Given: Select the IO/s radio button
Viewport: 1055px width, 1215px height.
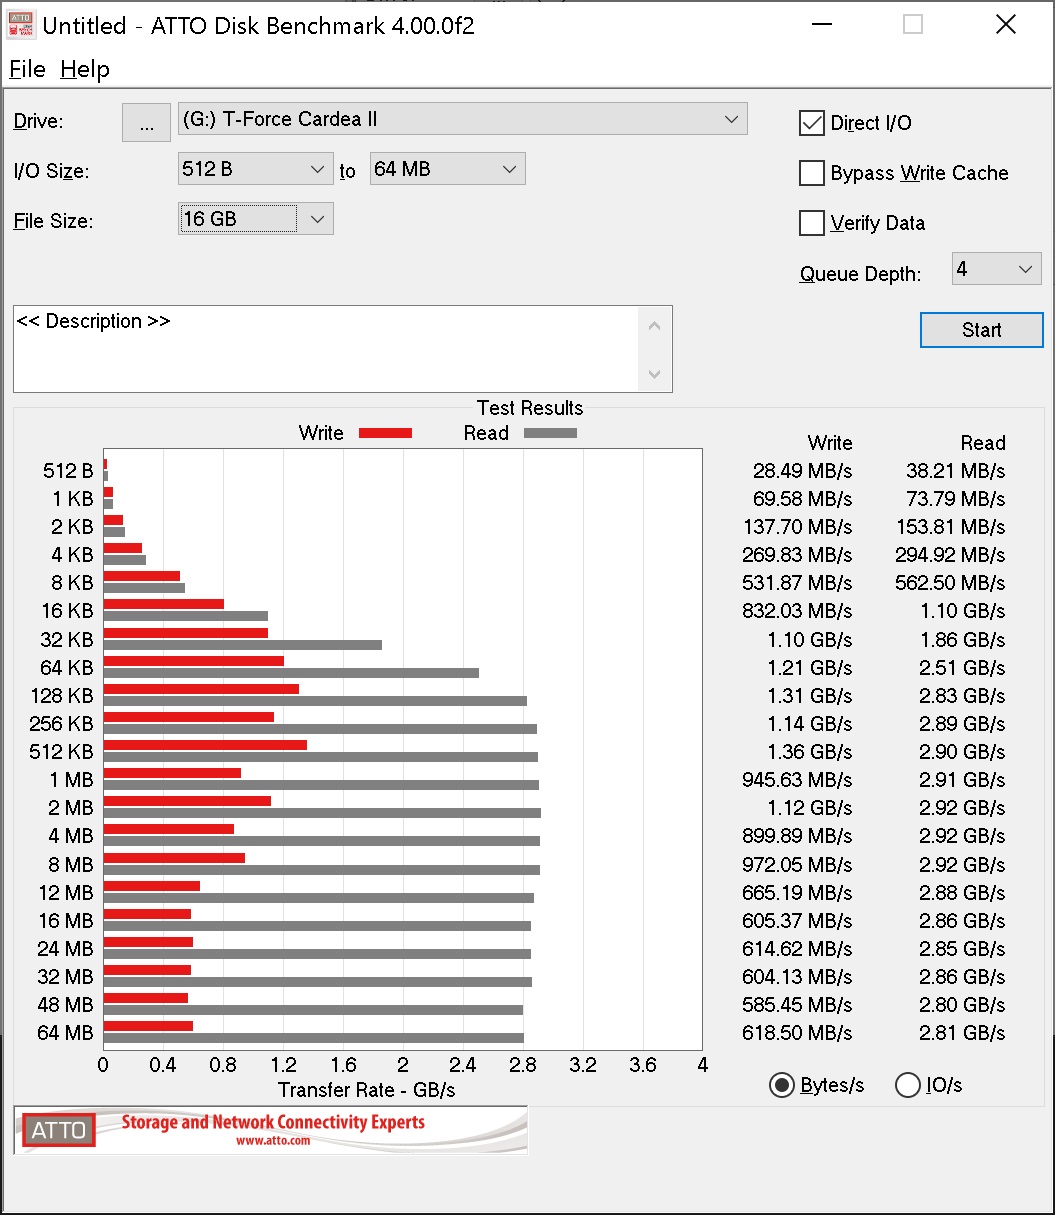Looking at the screenshot, I should pos(907,1085).
